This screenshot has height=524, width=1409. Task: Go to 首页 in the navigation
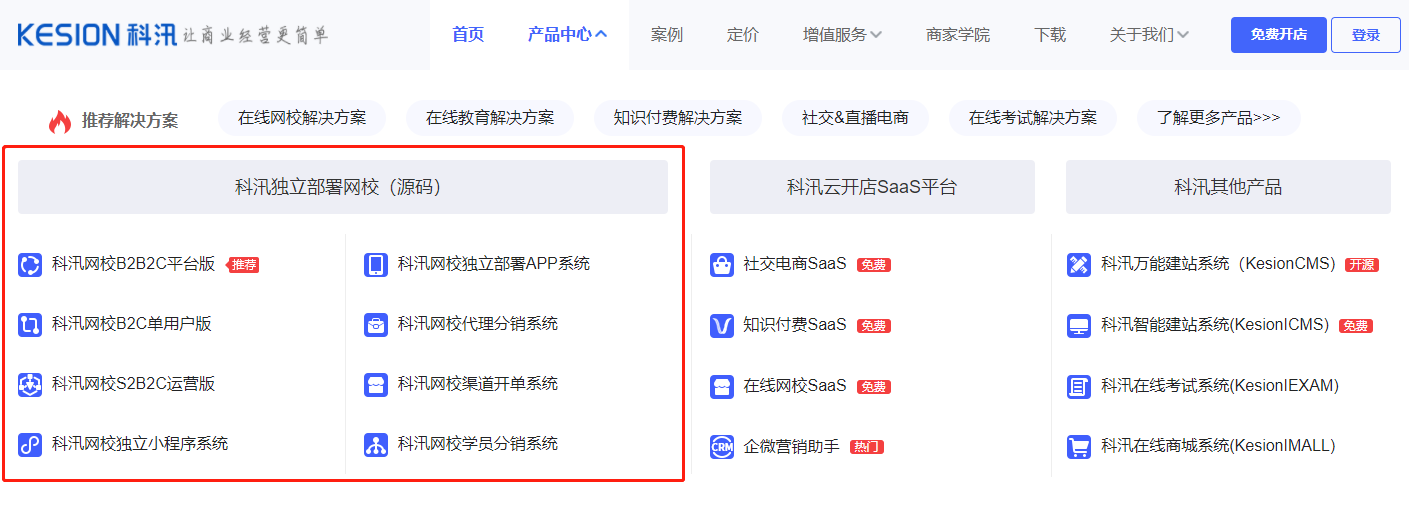(x=468, y=35)
